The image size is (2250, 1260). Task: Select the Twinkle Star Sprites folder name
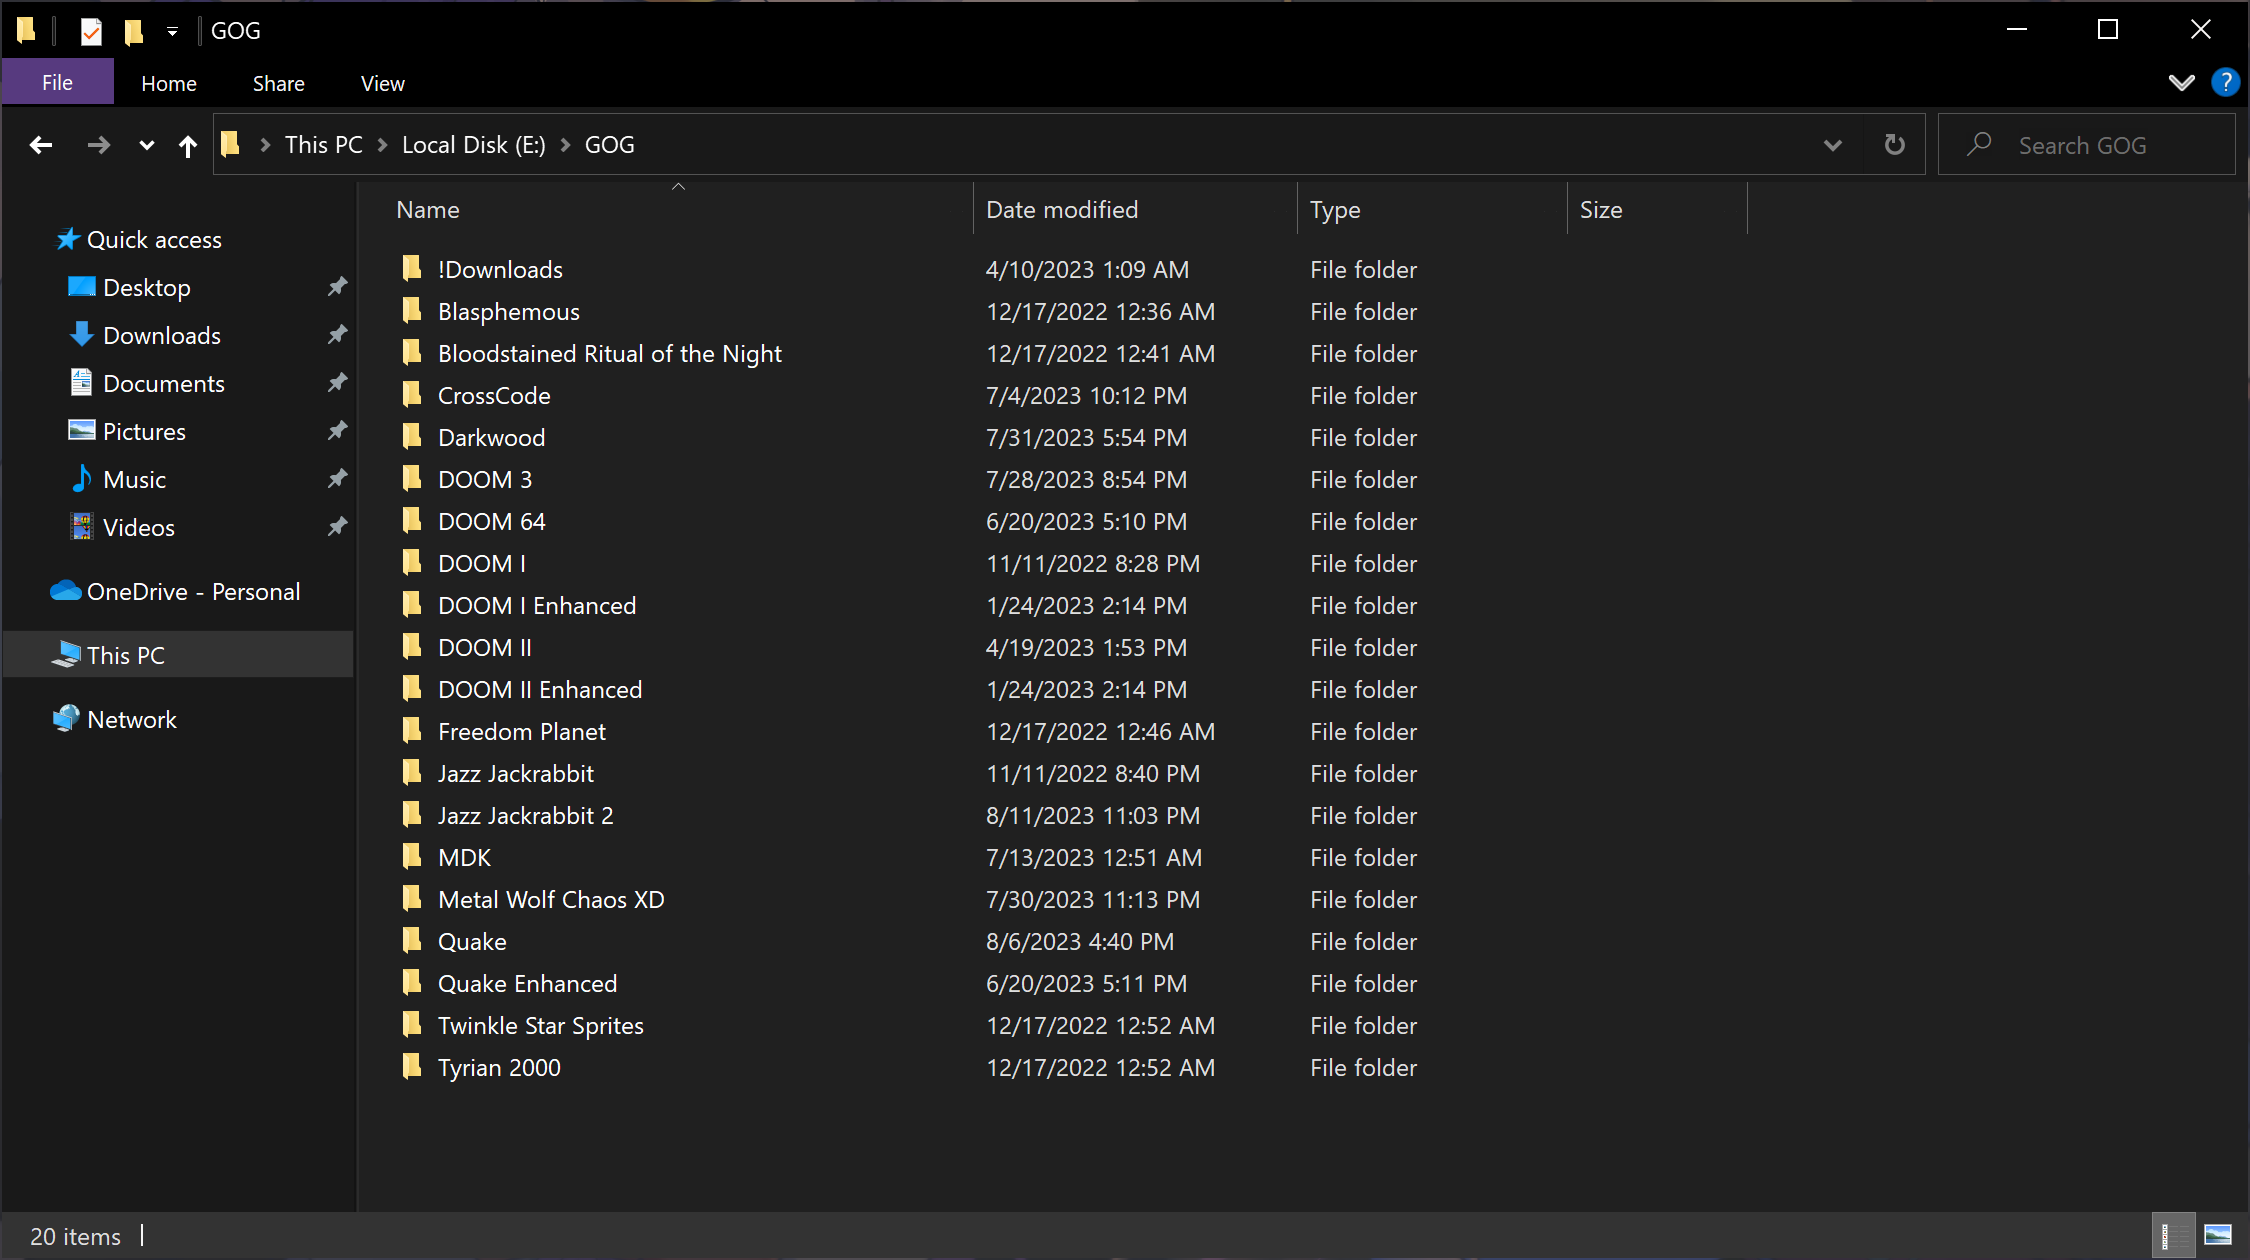541,1026
